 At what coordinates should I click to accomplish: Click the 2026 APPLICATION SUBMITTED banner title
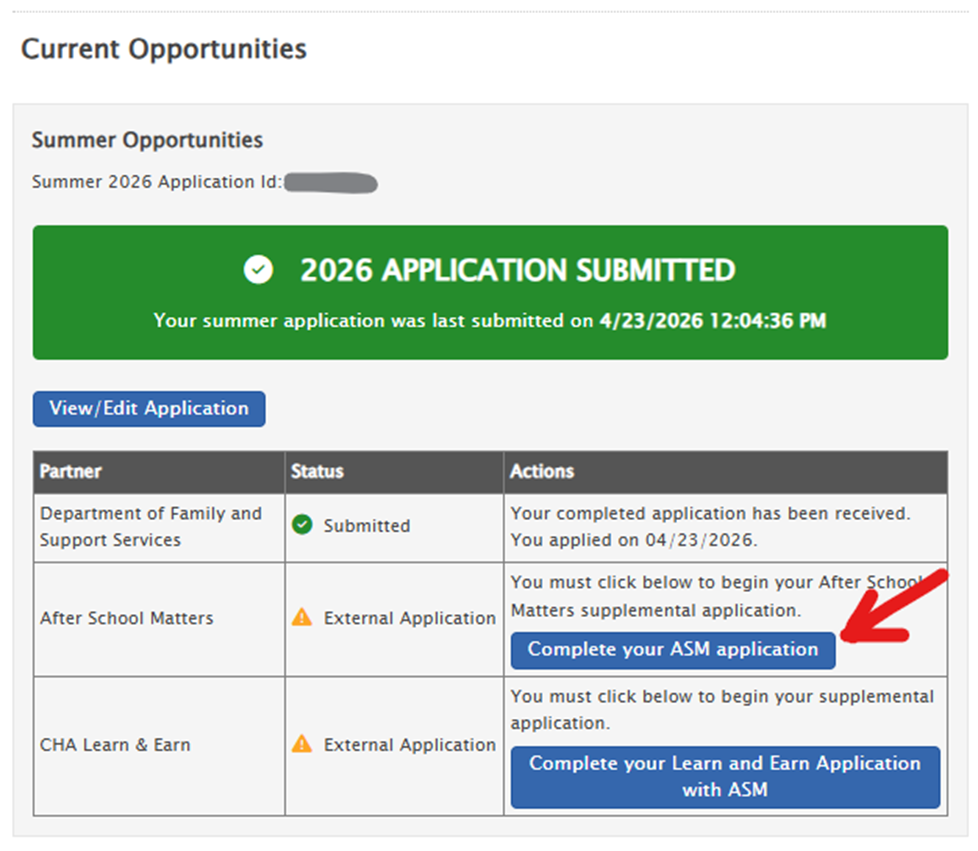click(x=517, y=270)
